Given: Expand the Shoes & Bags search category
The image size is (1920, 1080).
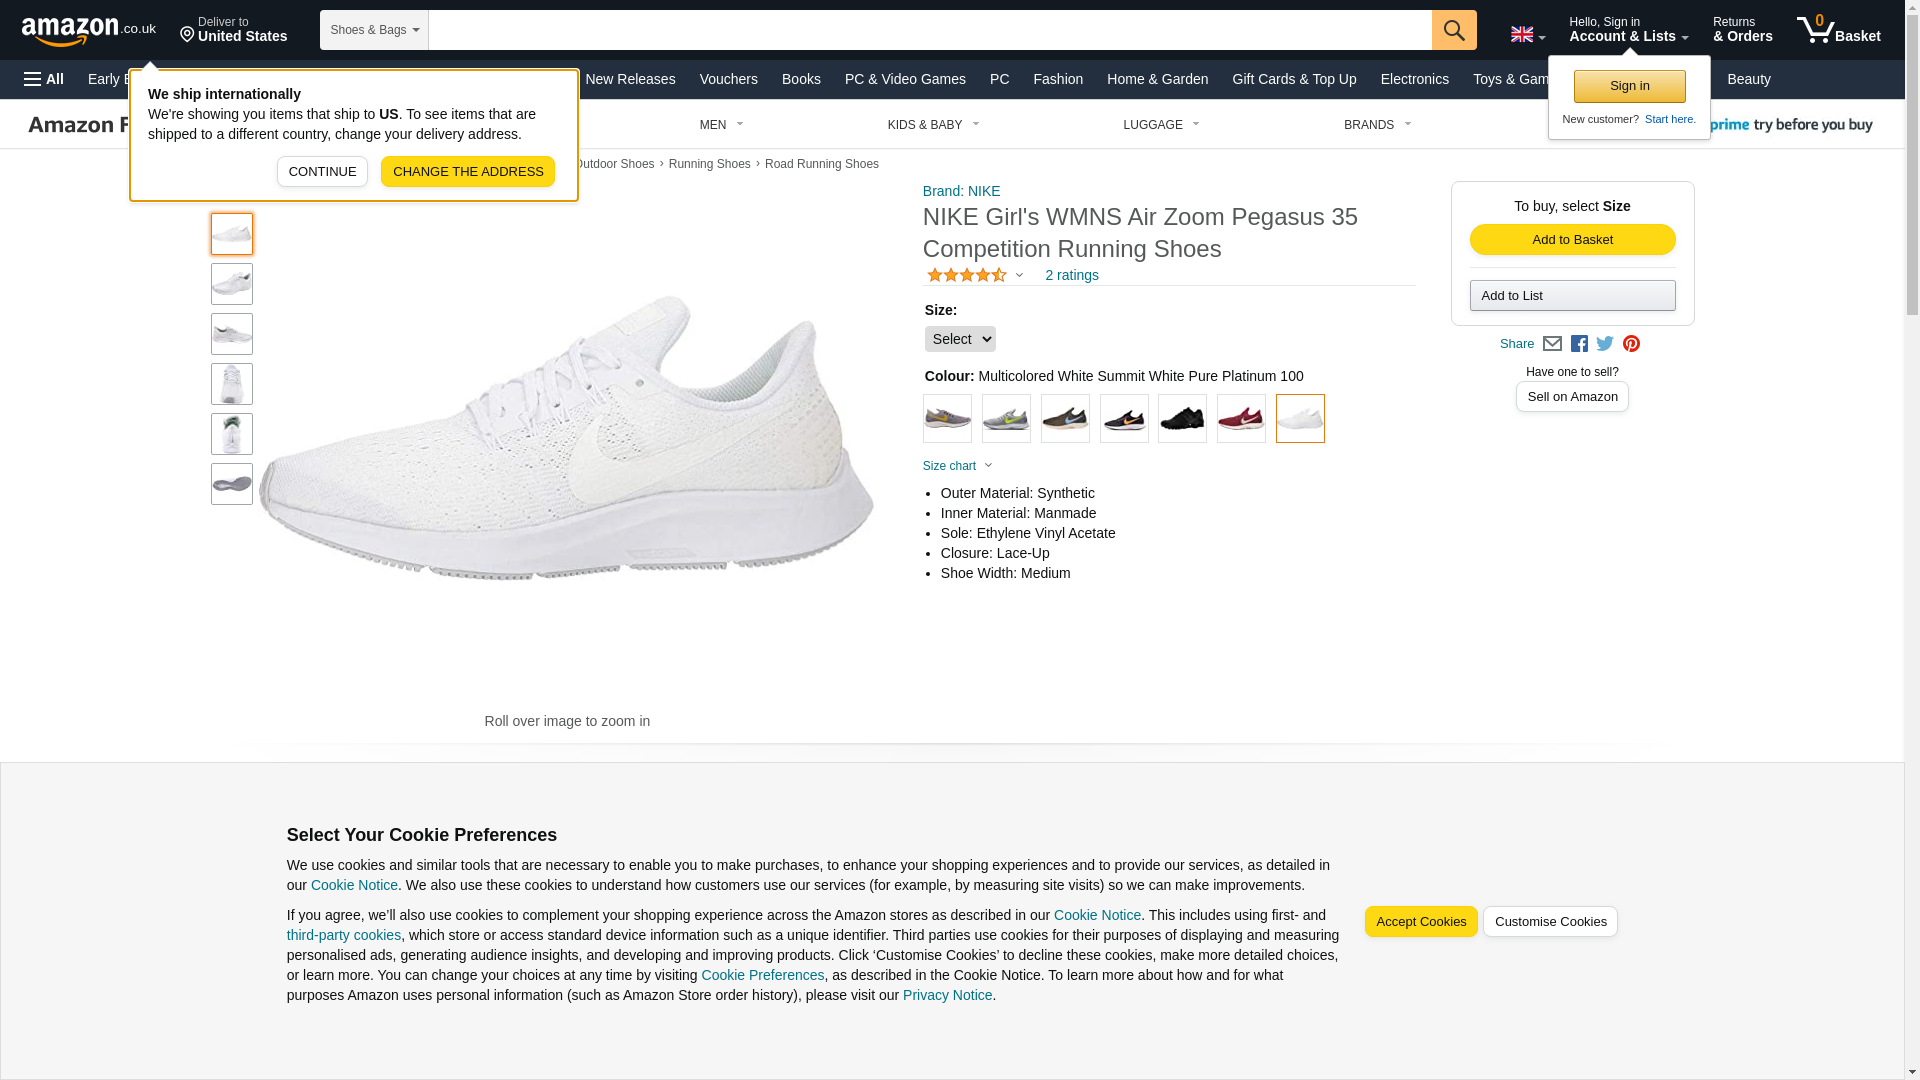Looking at the screenshot, I should 374,30.
